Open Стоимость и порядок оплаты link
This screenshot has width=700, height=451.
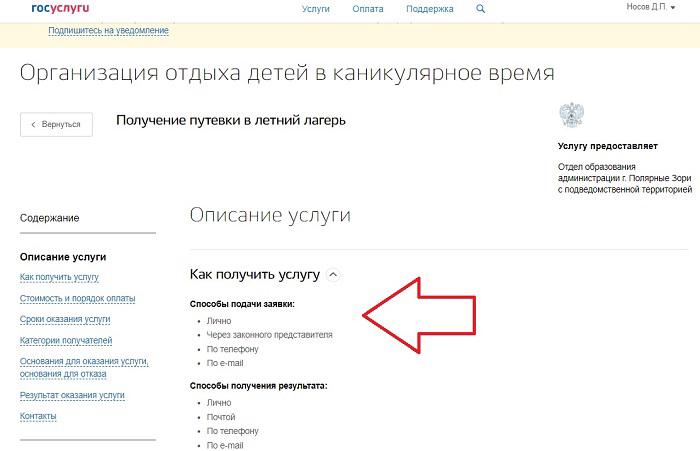pyautogui.click(x=77, y=298)
